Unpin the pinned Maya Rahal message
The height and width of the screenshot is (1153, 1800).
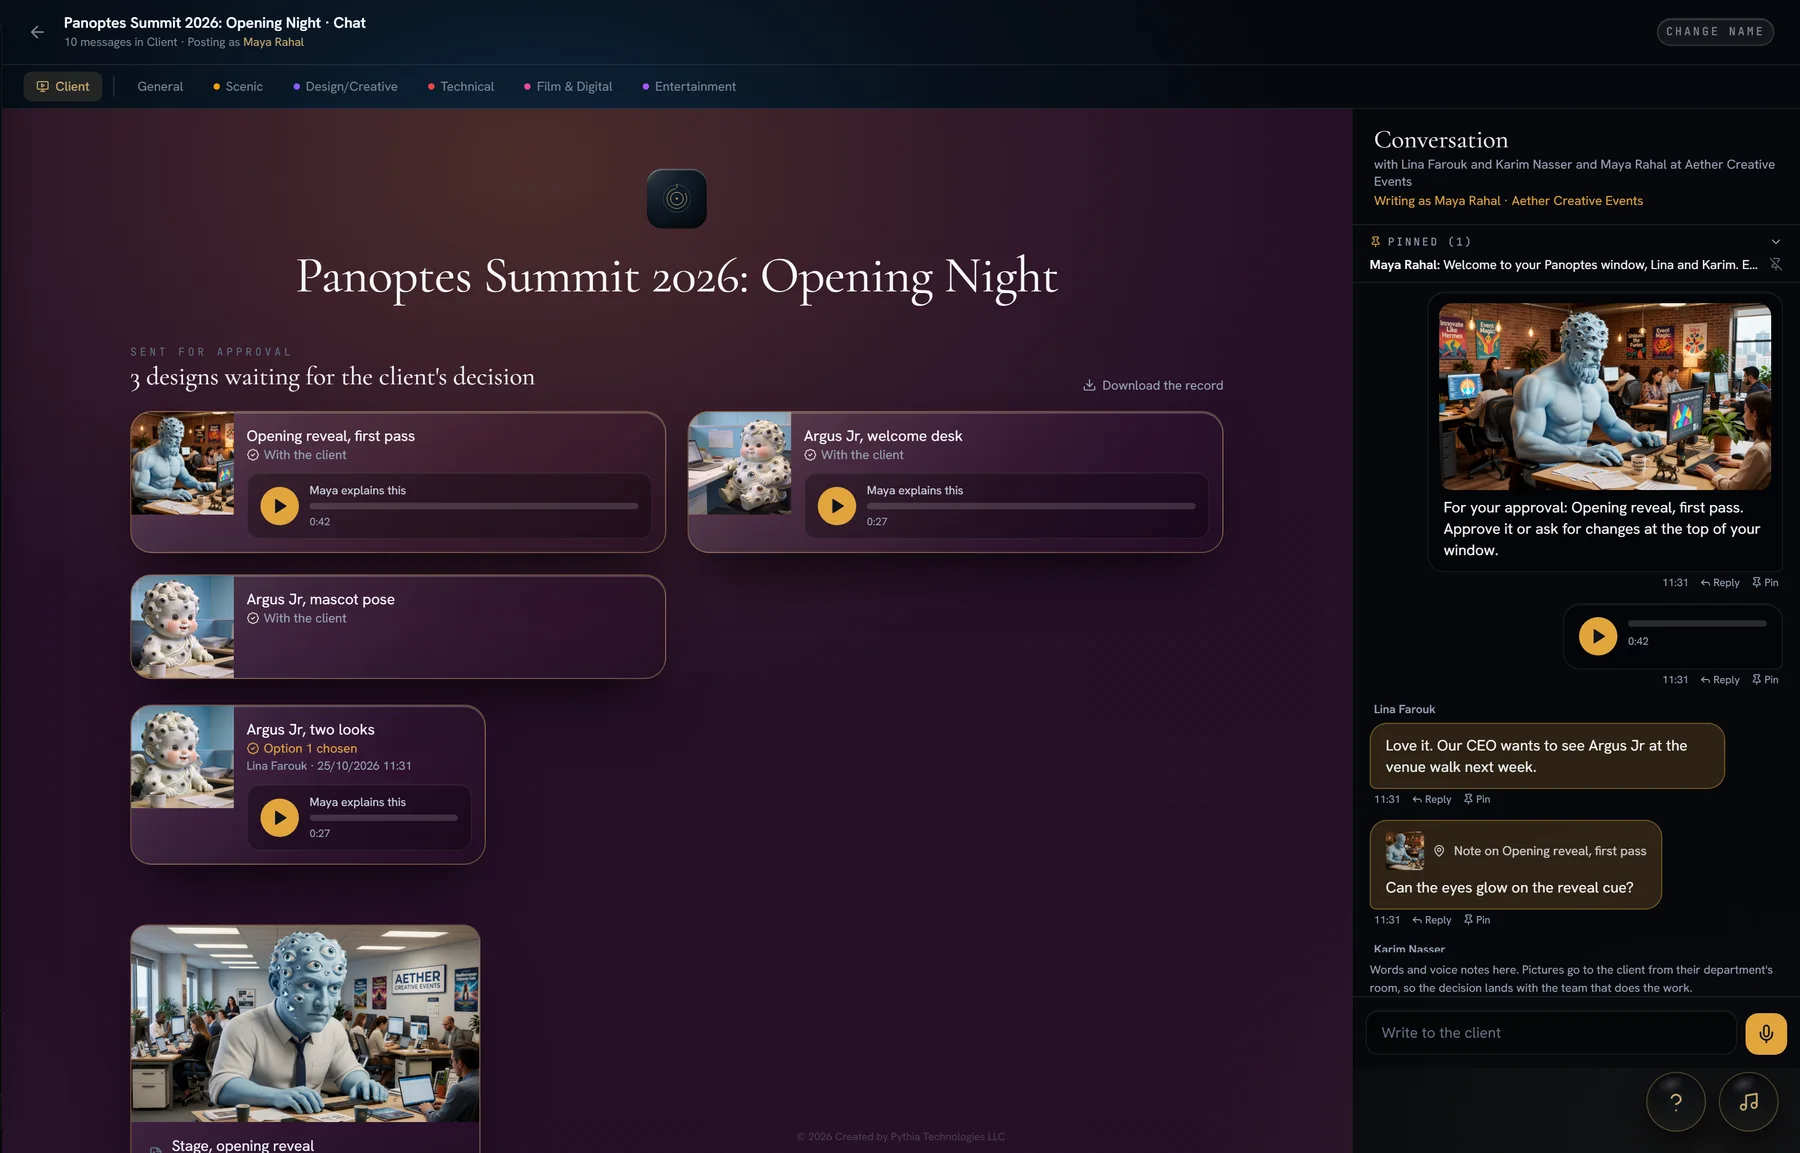click(x=1776, y=265)
